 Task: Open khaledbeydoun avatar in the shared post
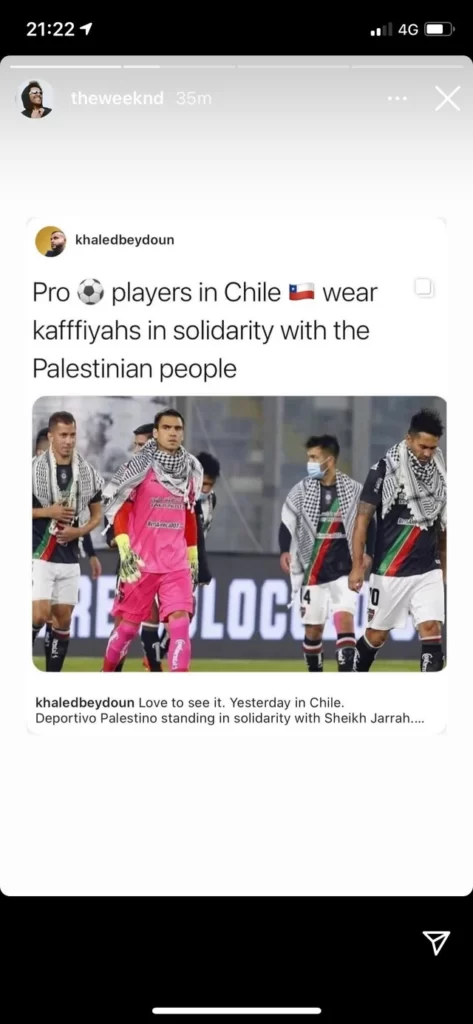pos(50,241)
